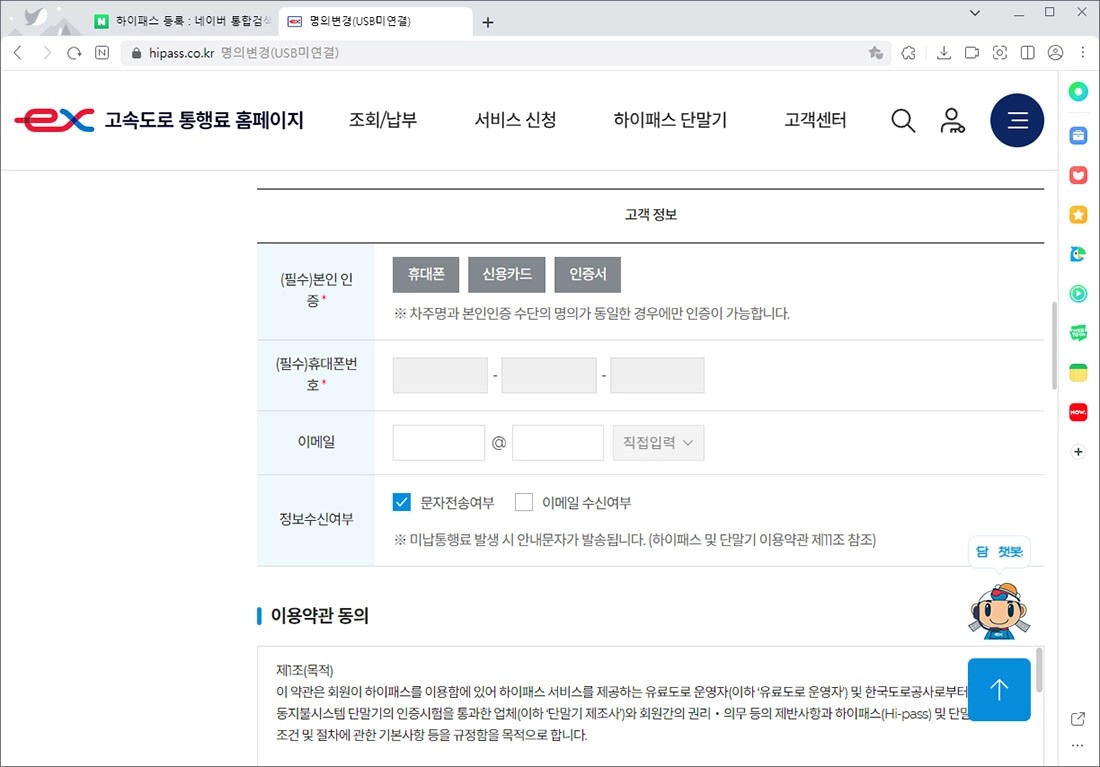Open the 고객센터 menu item
This screenshot has width=1100, height=767.
pos(814,120)
